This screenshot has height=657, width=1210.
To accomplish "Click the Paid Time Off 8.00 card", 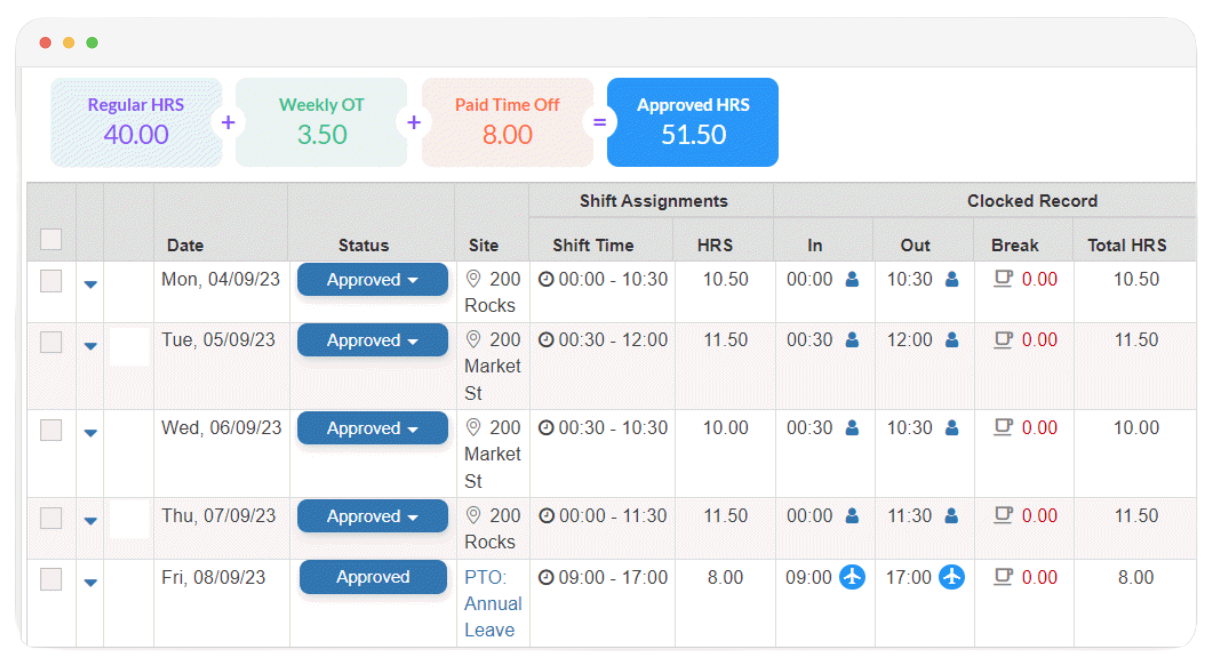I will (507, 122).
